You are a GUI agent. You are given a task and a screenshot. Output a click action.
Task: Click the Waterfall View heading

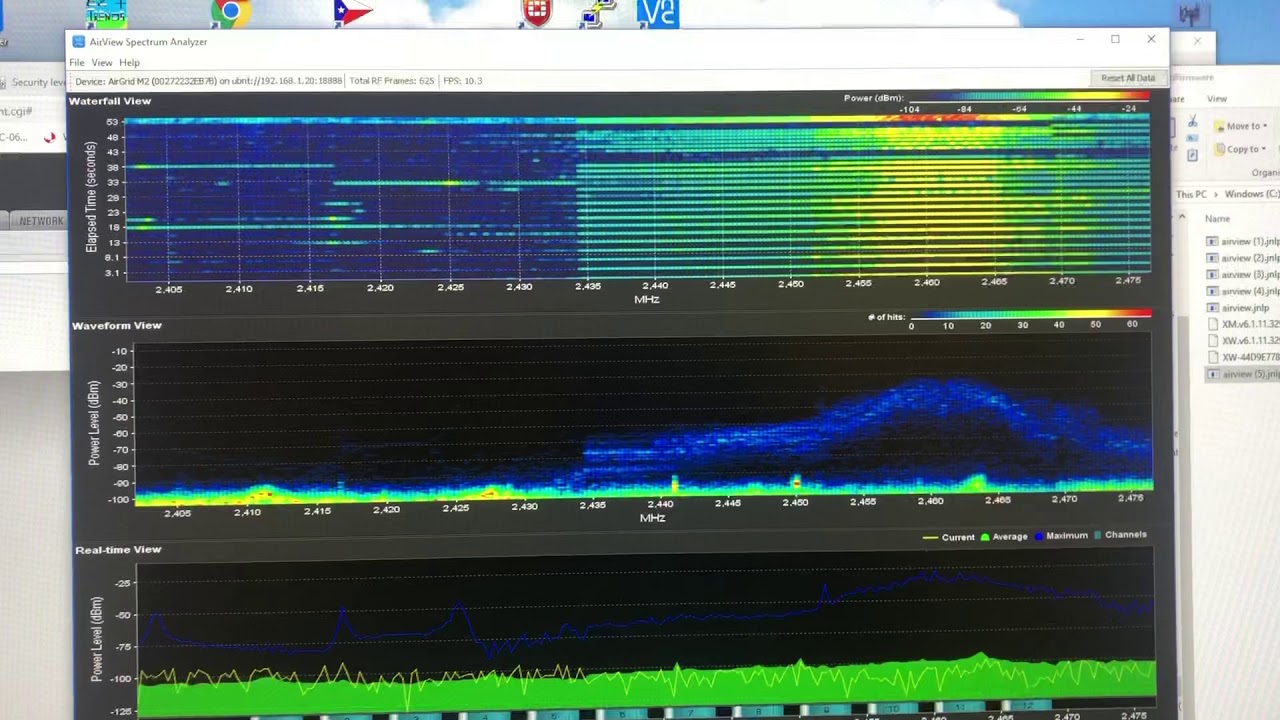(x=110, y=101)
